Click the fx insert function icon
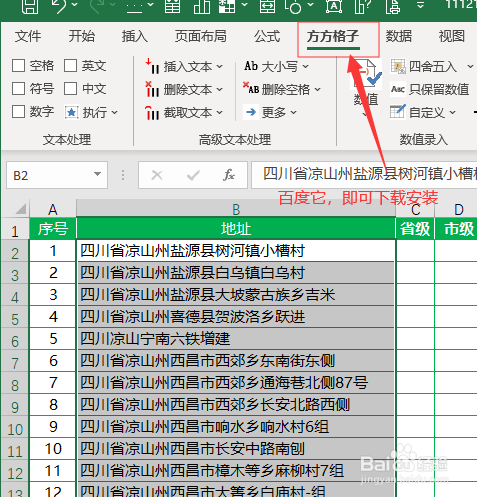 click(x=229, y=175)
